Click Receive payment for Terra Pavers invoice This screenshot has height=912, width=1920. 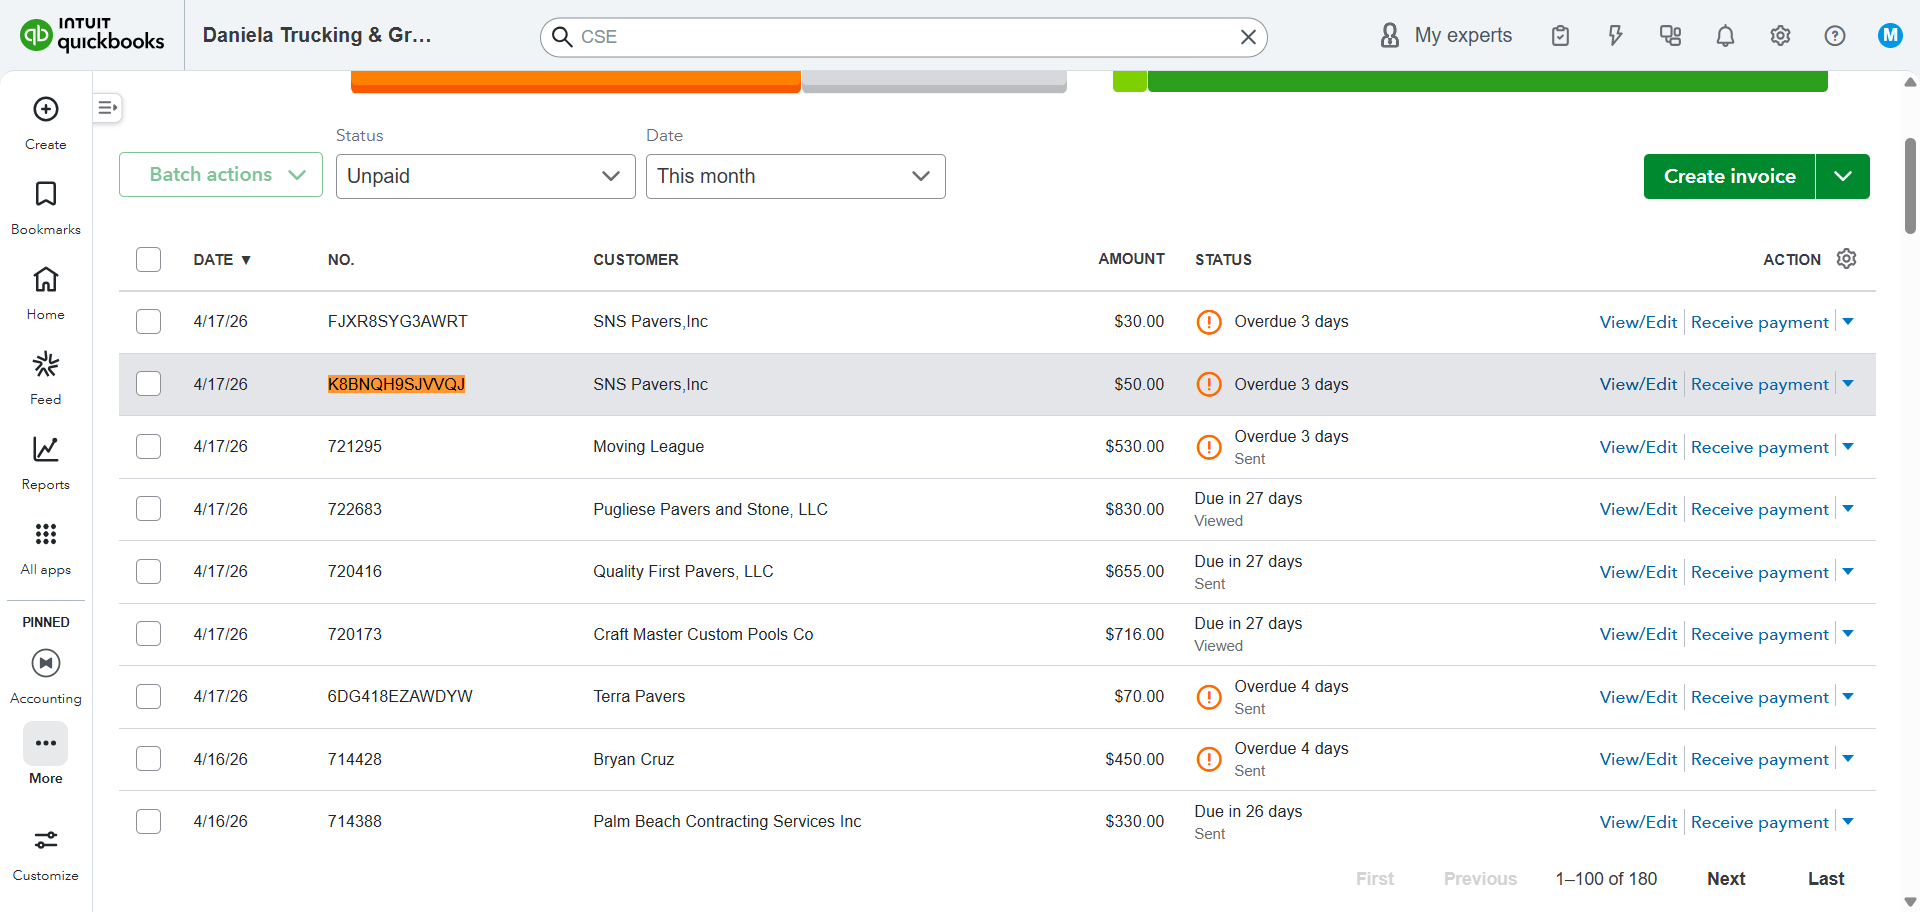point(1759,697)
